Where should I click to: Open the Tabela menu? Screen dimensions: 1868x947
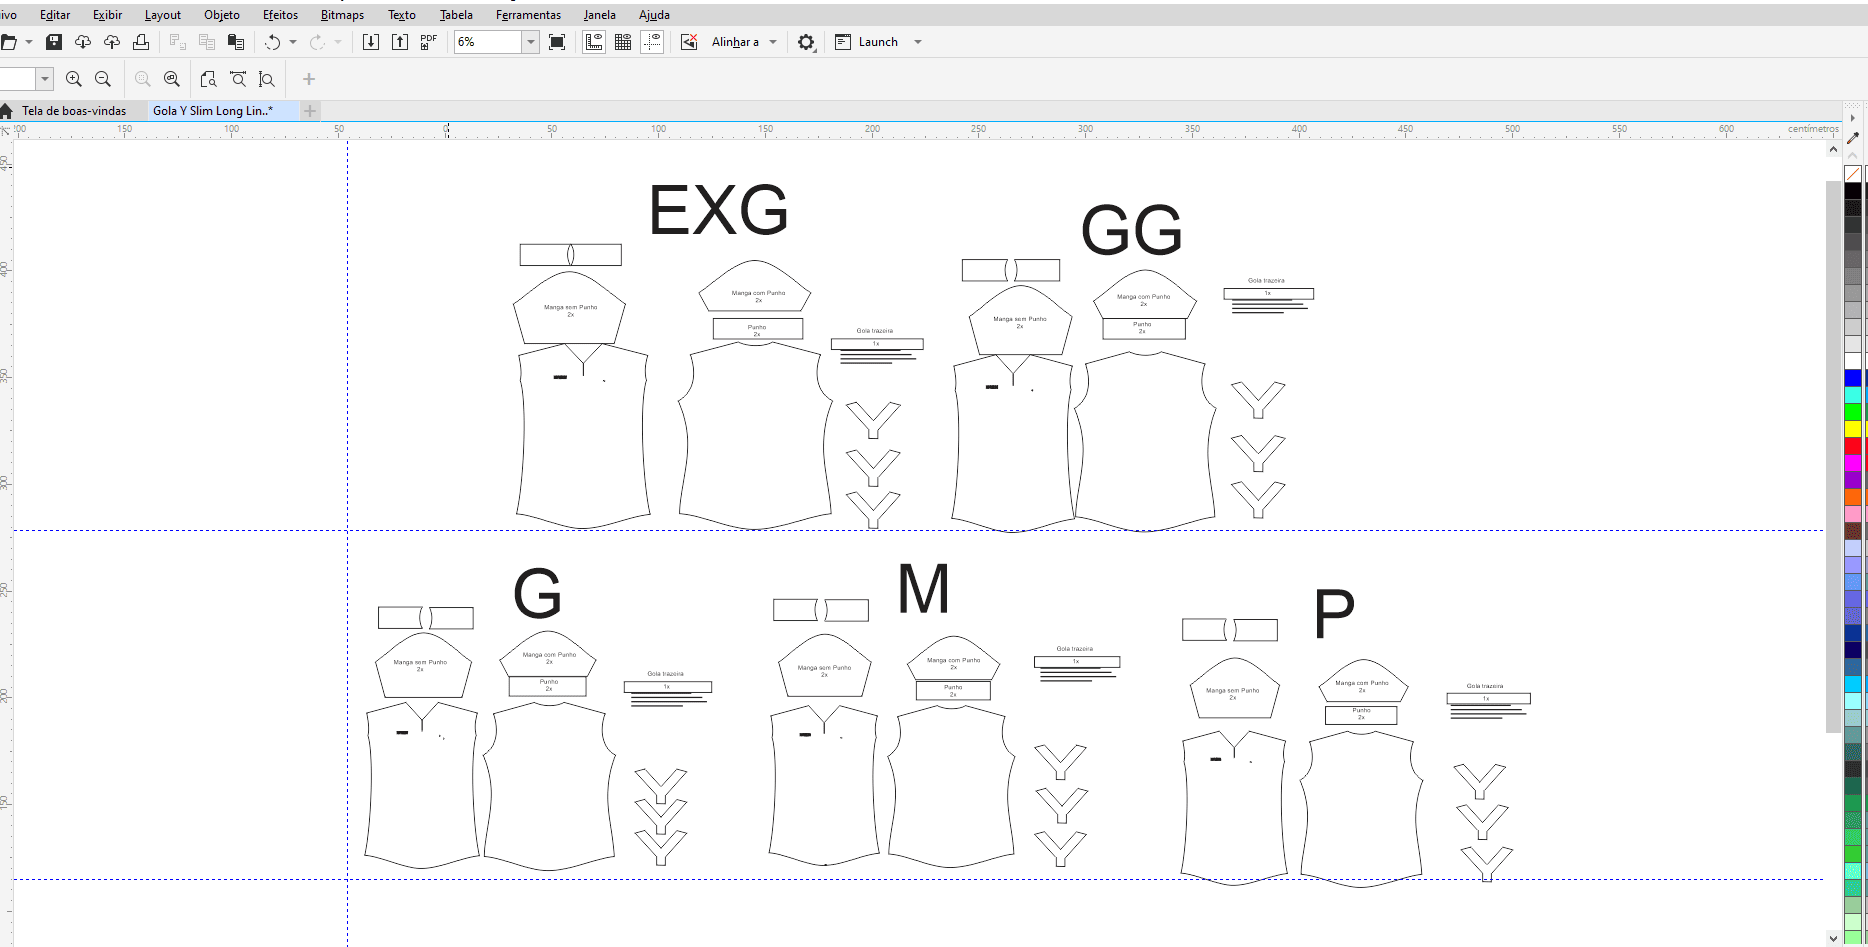[456, 15]
